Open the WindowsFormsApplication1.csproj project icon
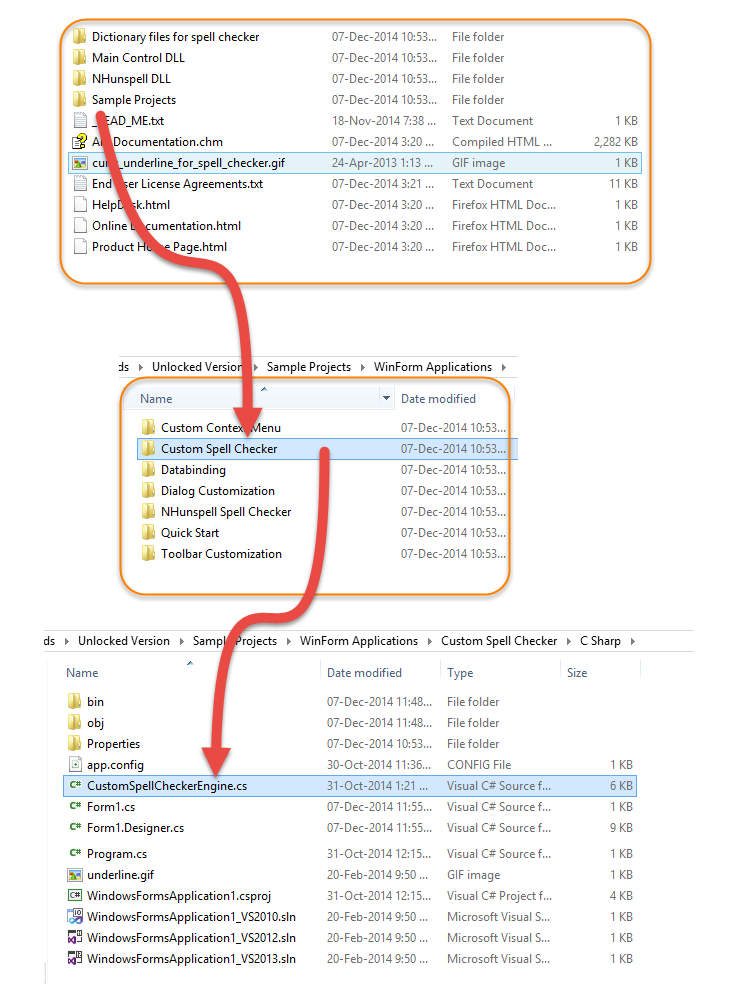 75,896
